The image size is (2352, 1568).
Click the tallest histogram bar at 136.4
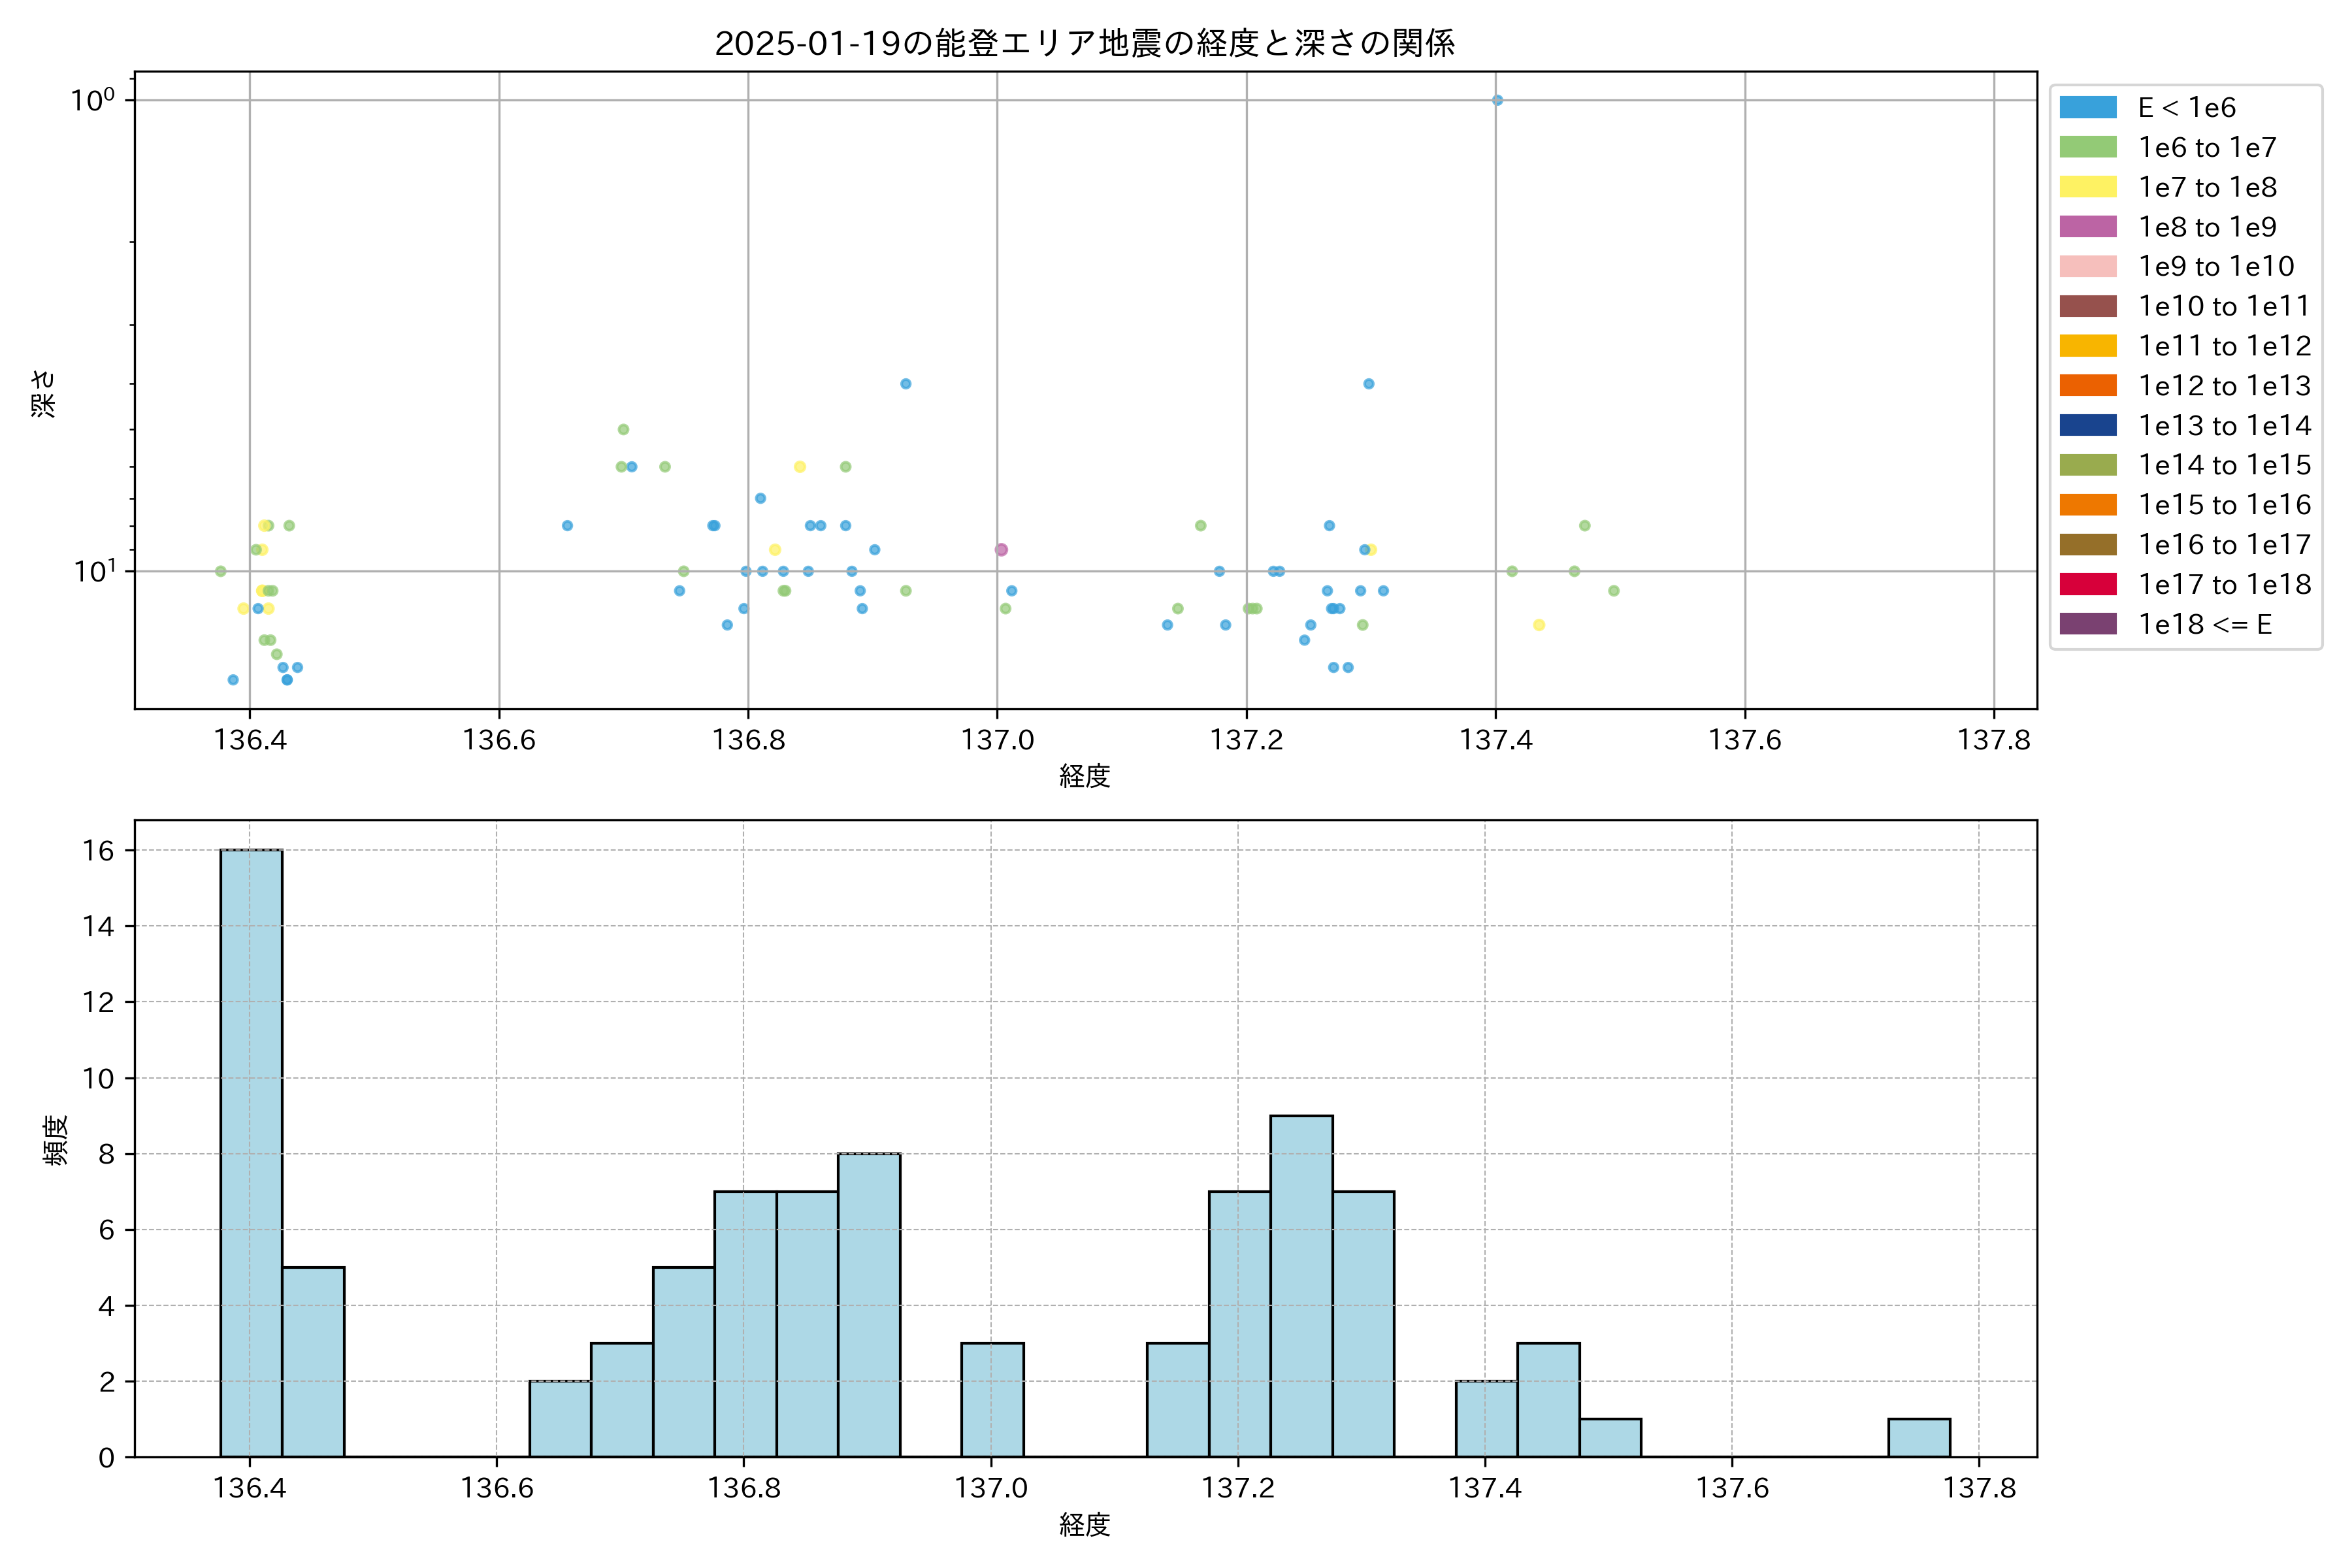(251, 1150)
